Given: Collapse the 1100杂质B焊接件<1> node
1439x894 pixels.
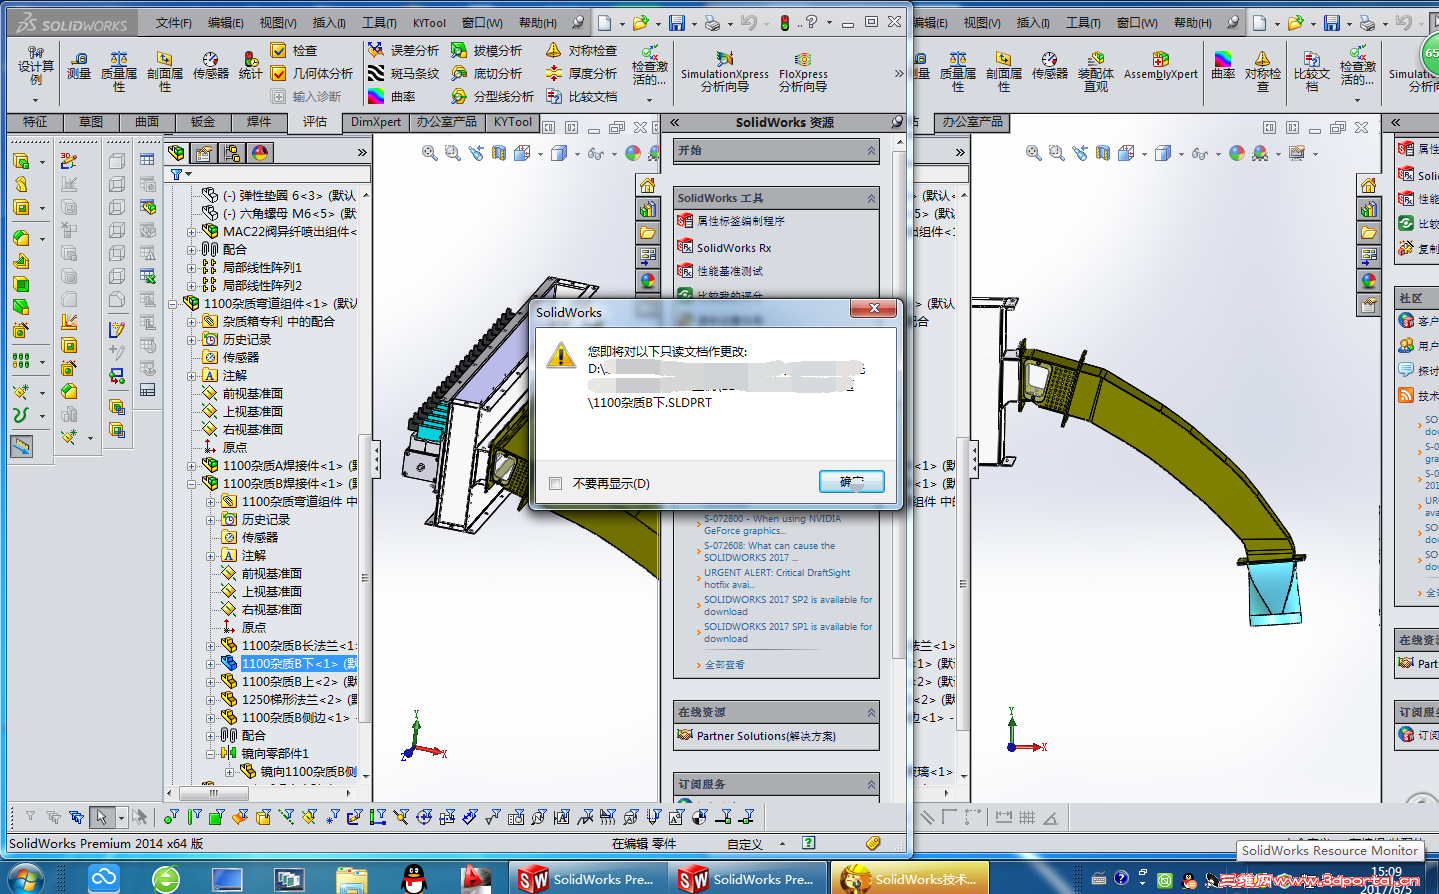Looking at the screenshot, I should (x=192, y=483).
